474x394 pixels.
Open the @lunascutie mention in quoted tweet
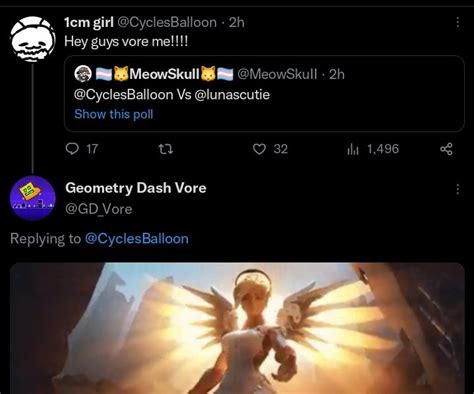tap(232, 95)
